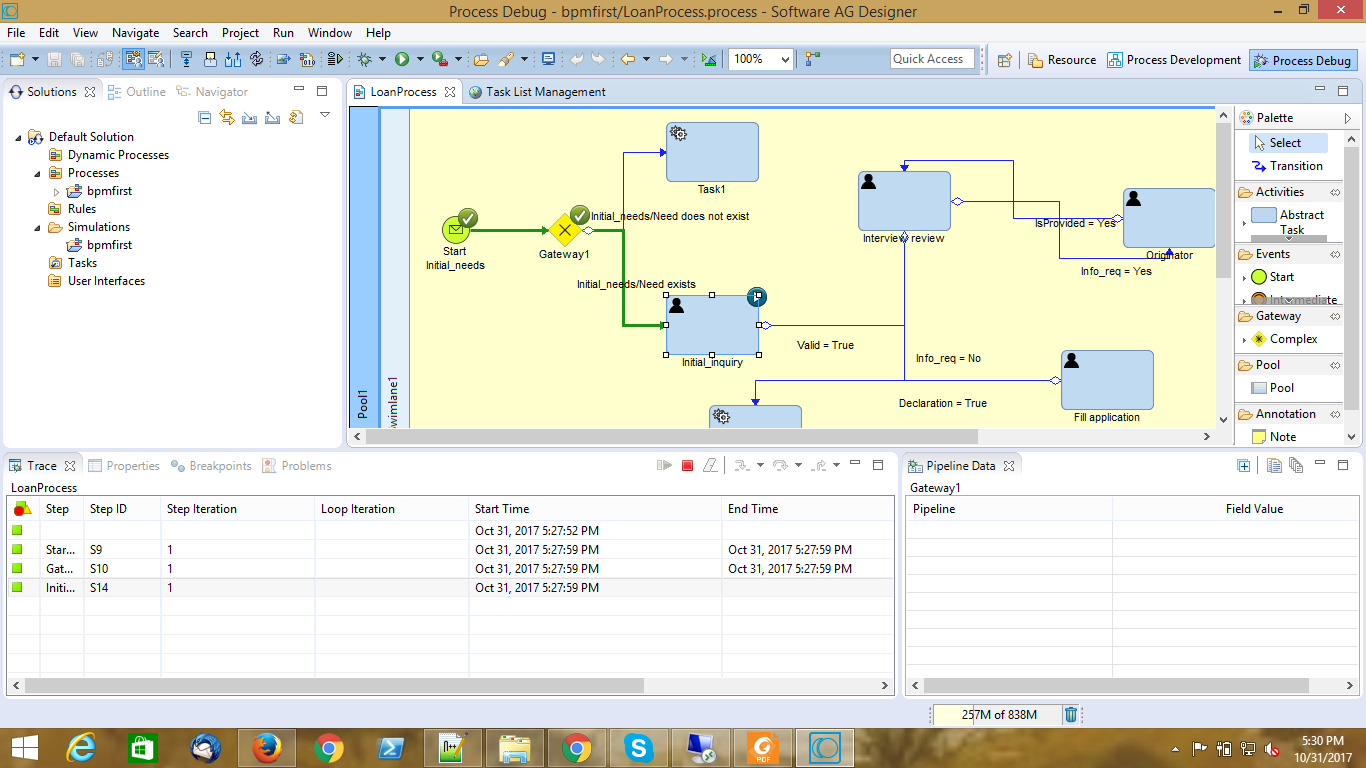1366x768 pixels.
Task: Switch to the Breakpoints tab
Action: [x=211, y=466]
